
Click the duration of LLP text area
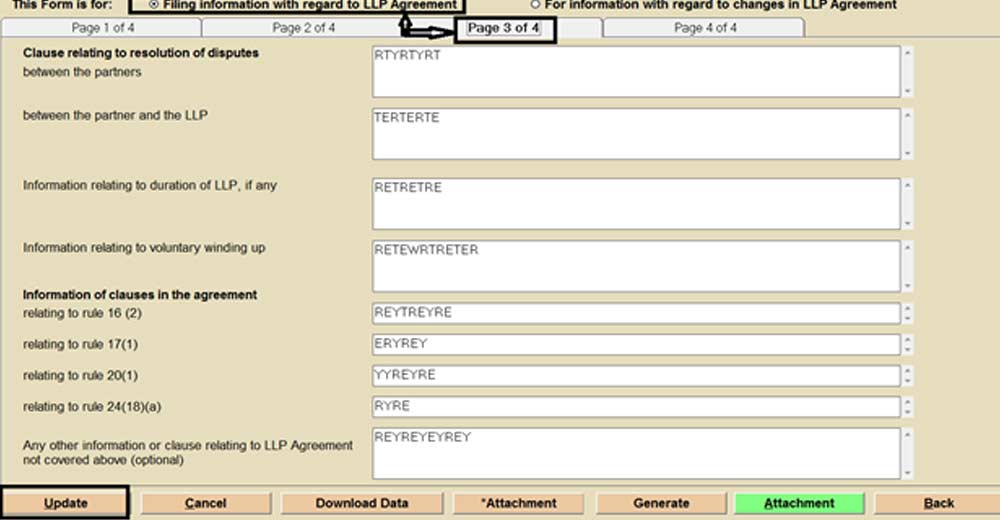[x=635, y=204]
